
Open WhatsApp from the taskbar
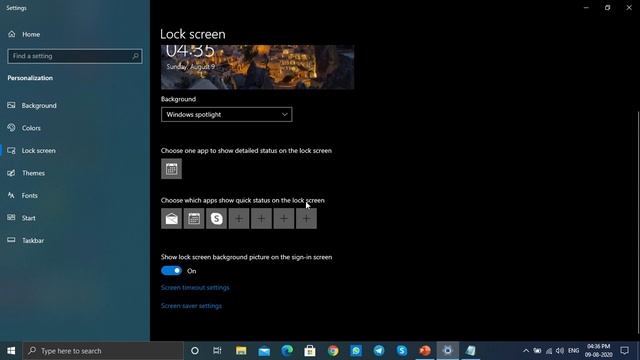tap(356, 351)
